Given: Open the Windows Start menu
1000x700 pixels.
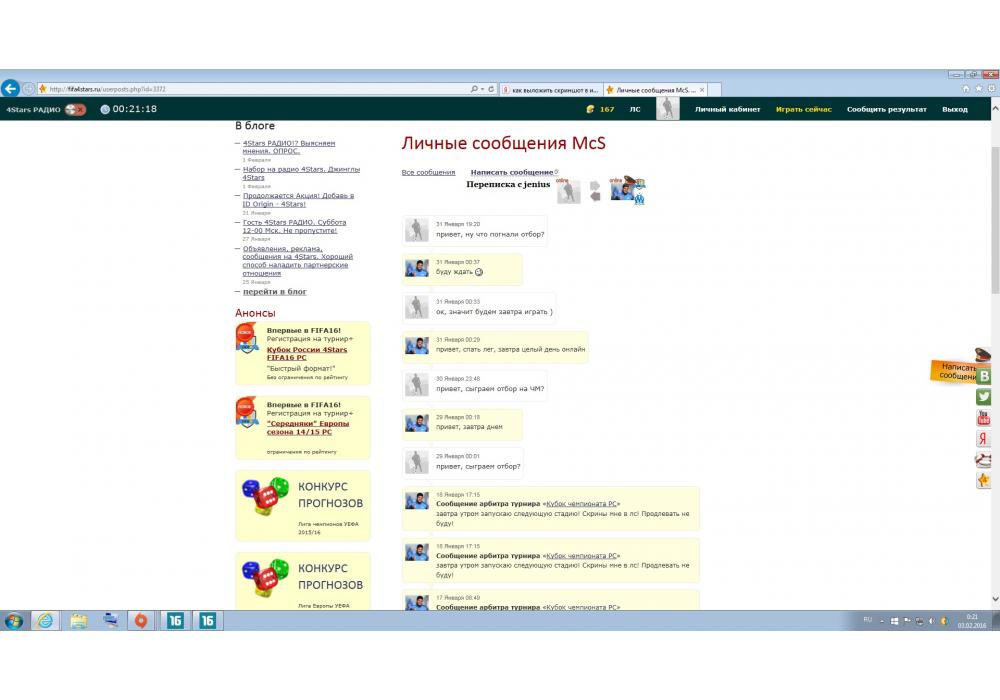Looking at the screenshot, I should (14, 621).
